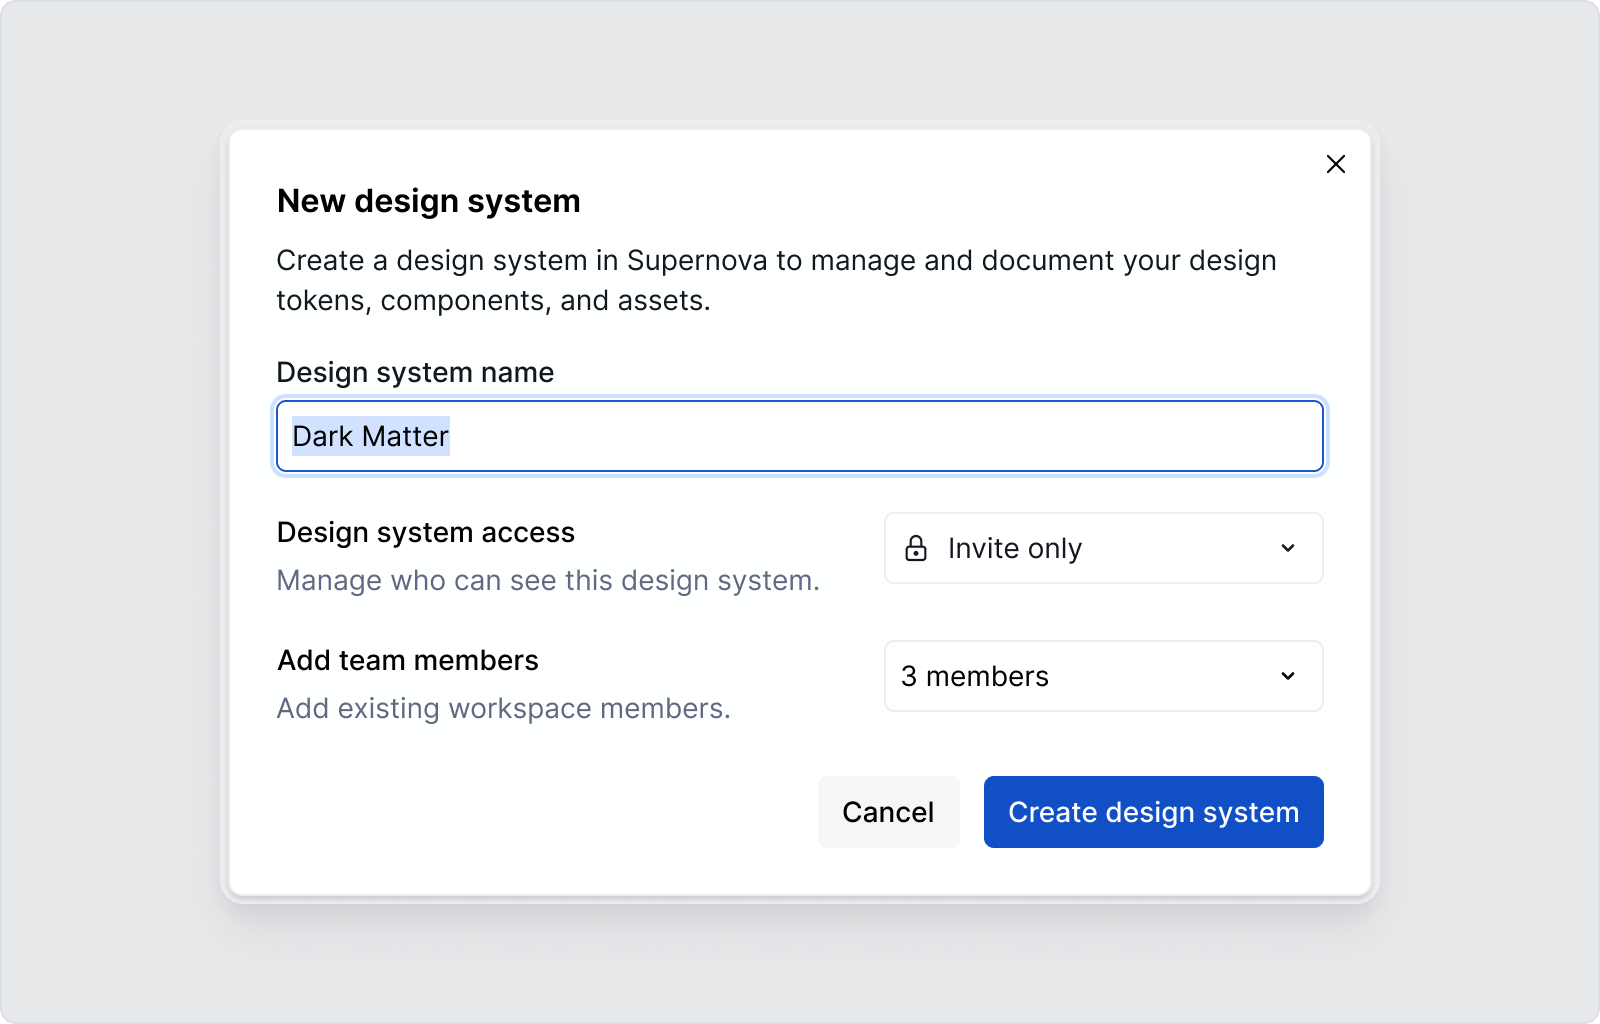Click the Design system access label
Viewport: 1600px width, 1024px height.
425,532
